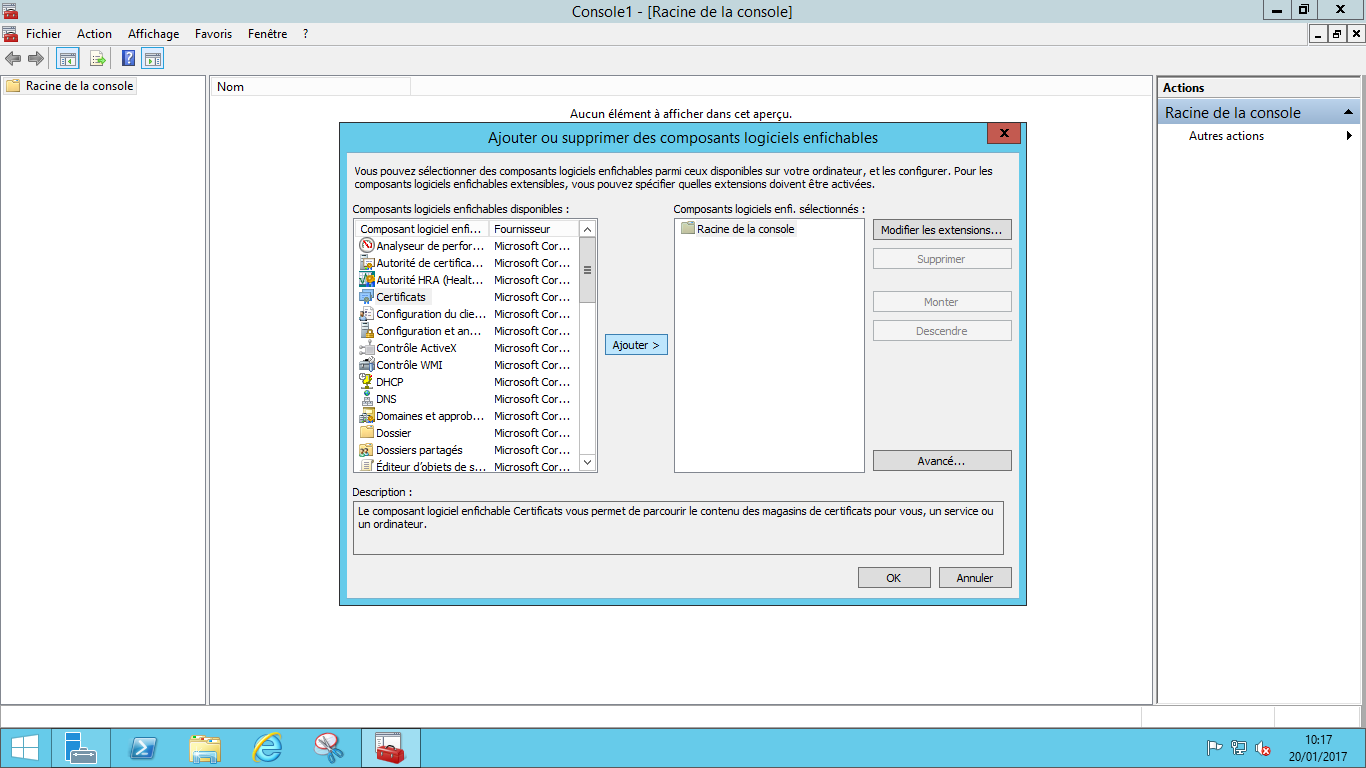Choose the Contrôle ActiveX icon
1366x768 pixels.
[x=367, y=348]
